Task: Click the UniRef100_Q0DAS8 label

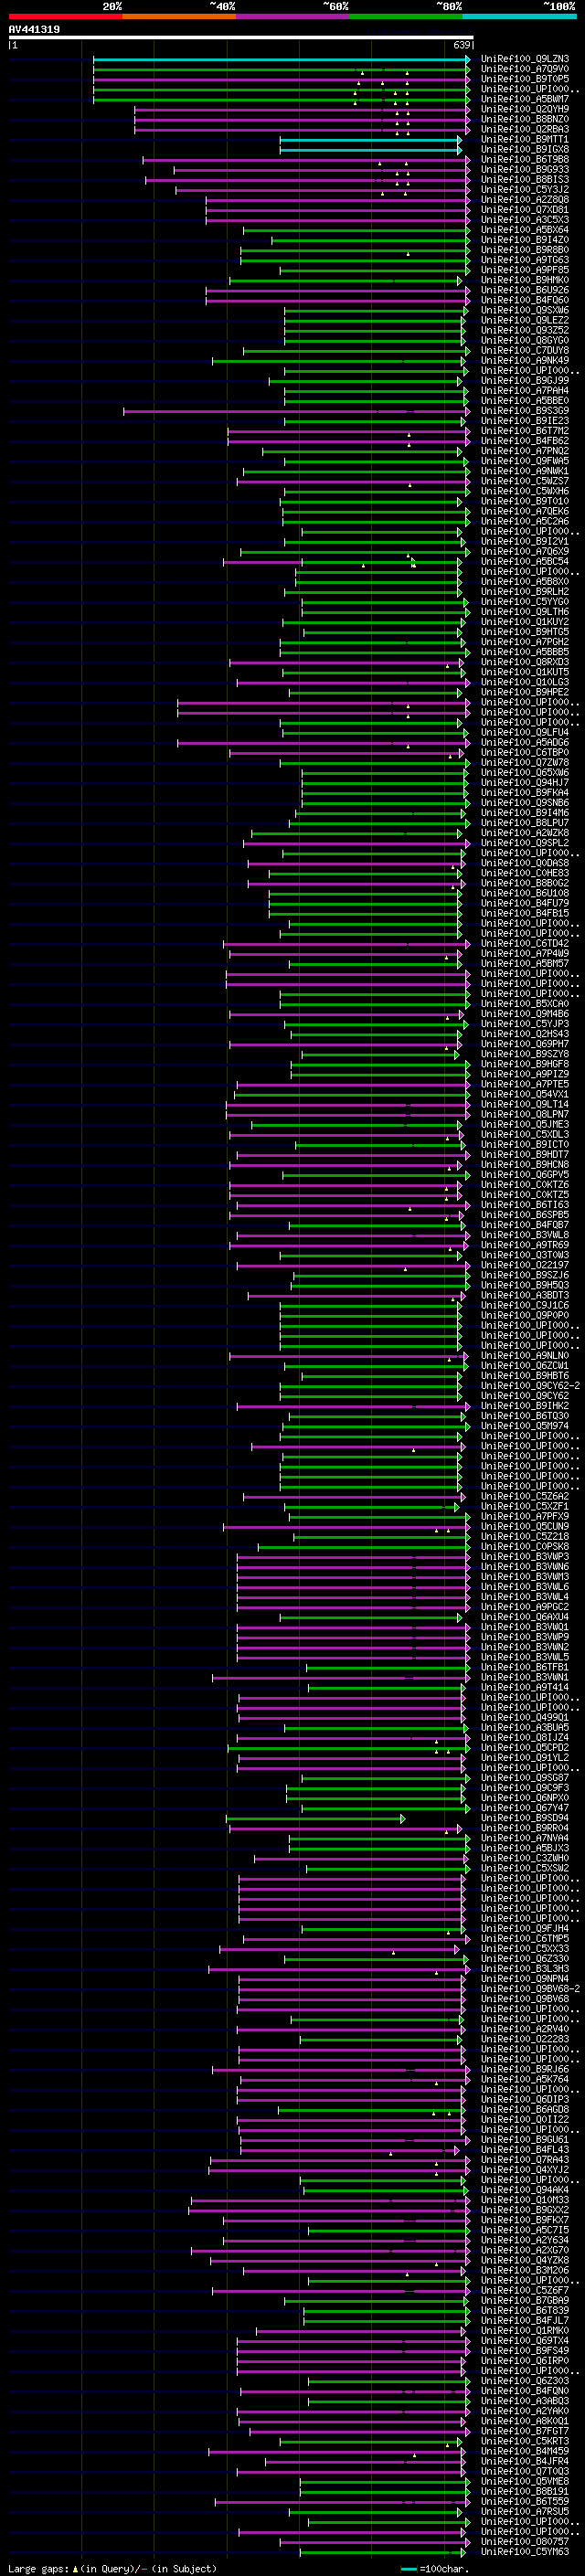Action: [x=525, y=863]
